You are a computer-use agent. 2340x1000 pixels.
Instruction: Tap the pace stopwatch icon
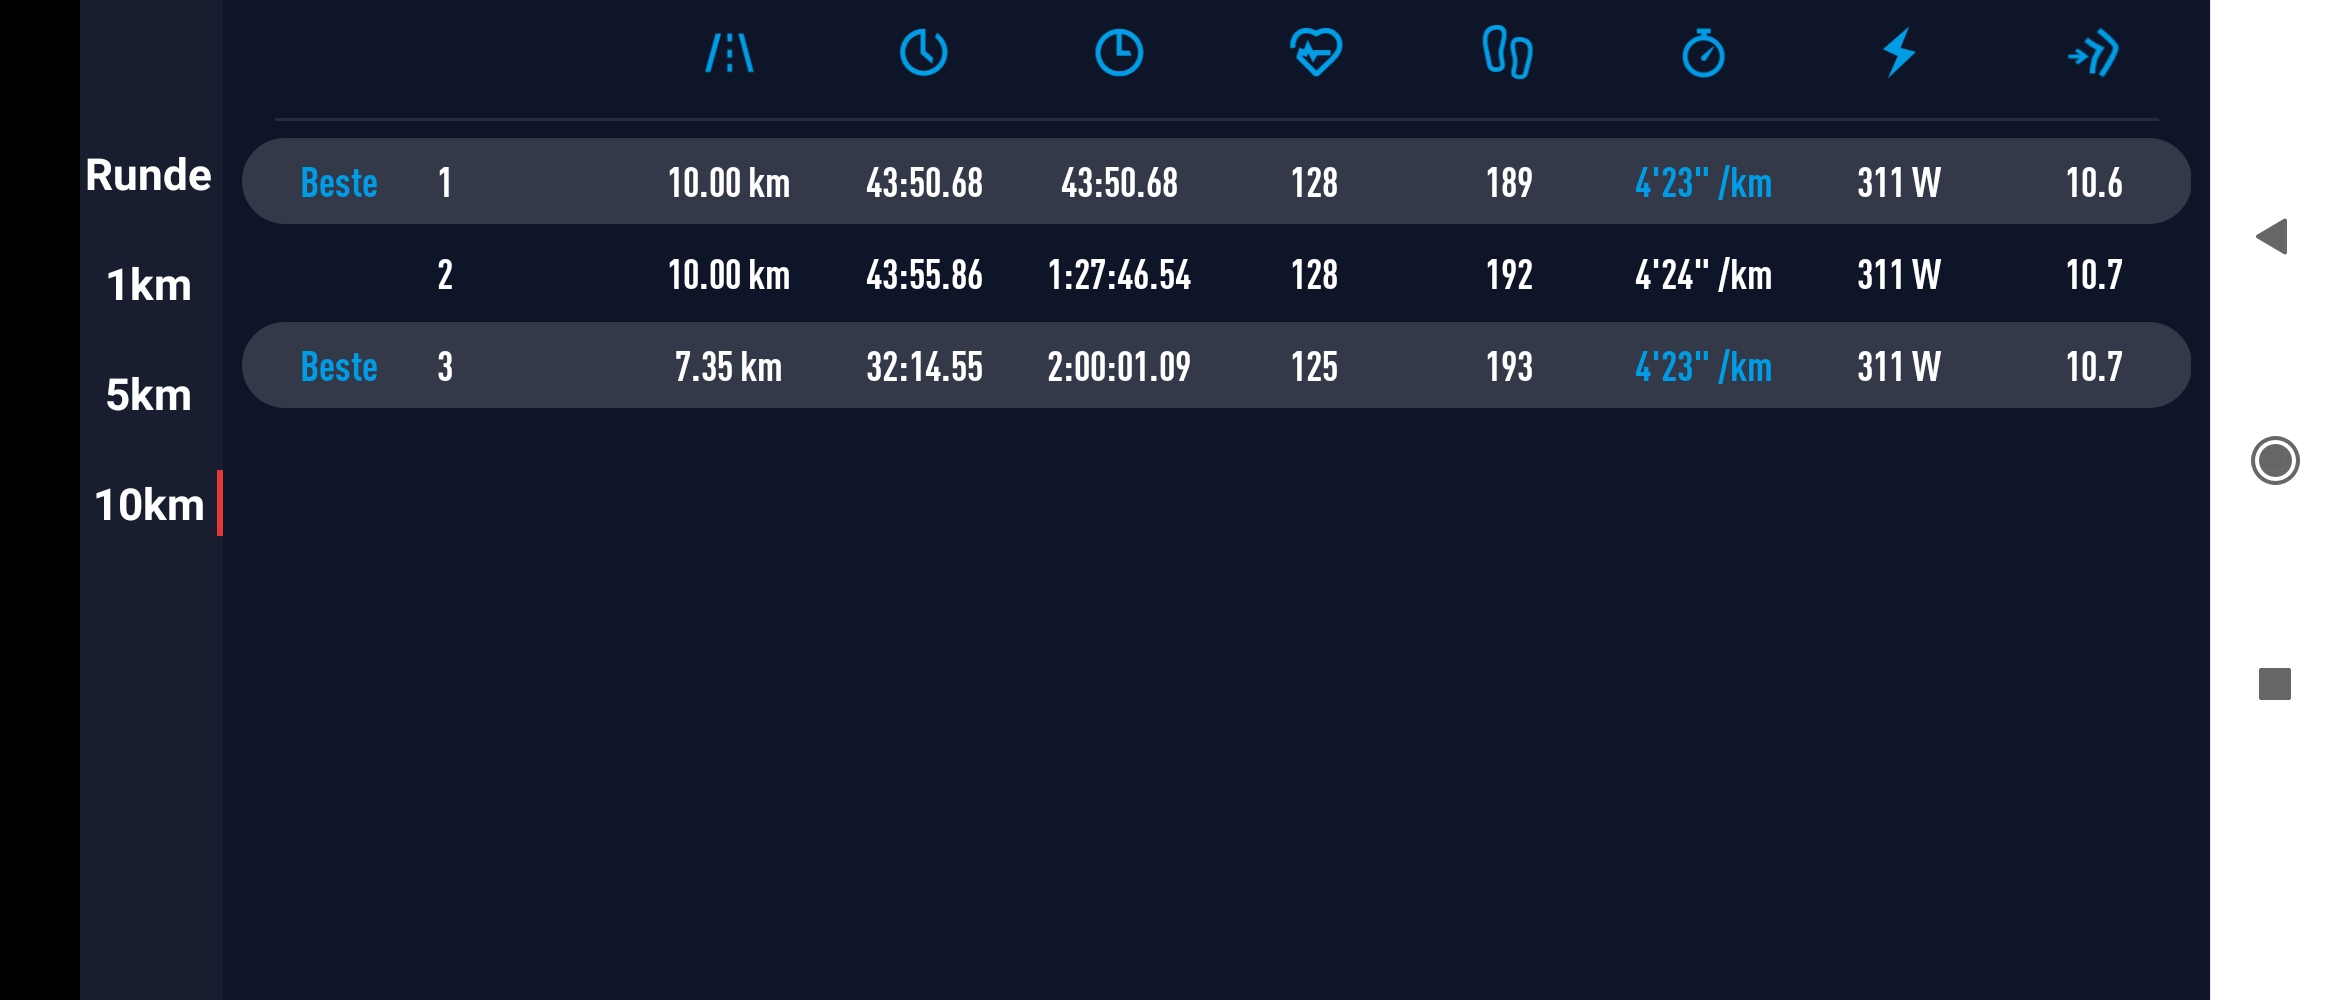click(x=1703, y=53)
